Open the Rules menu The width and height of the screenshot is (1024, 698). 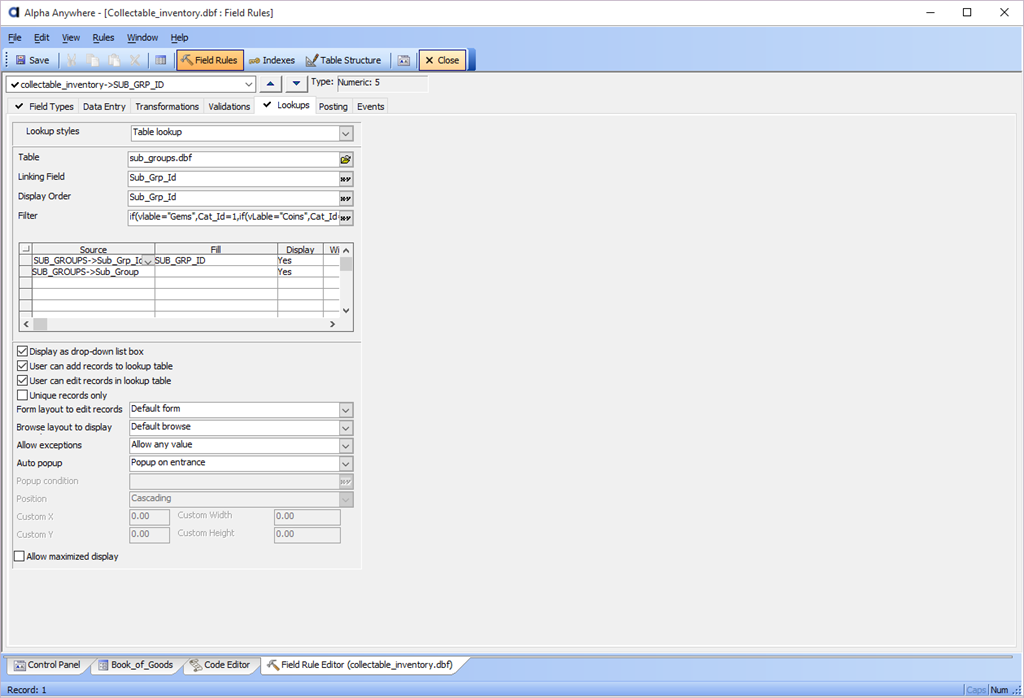click(103, 38)
